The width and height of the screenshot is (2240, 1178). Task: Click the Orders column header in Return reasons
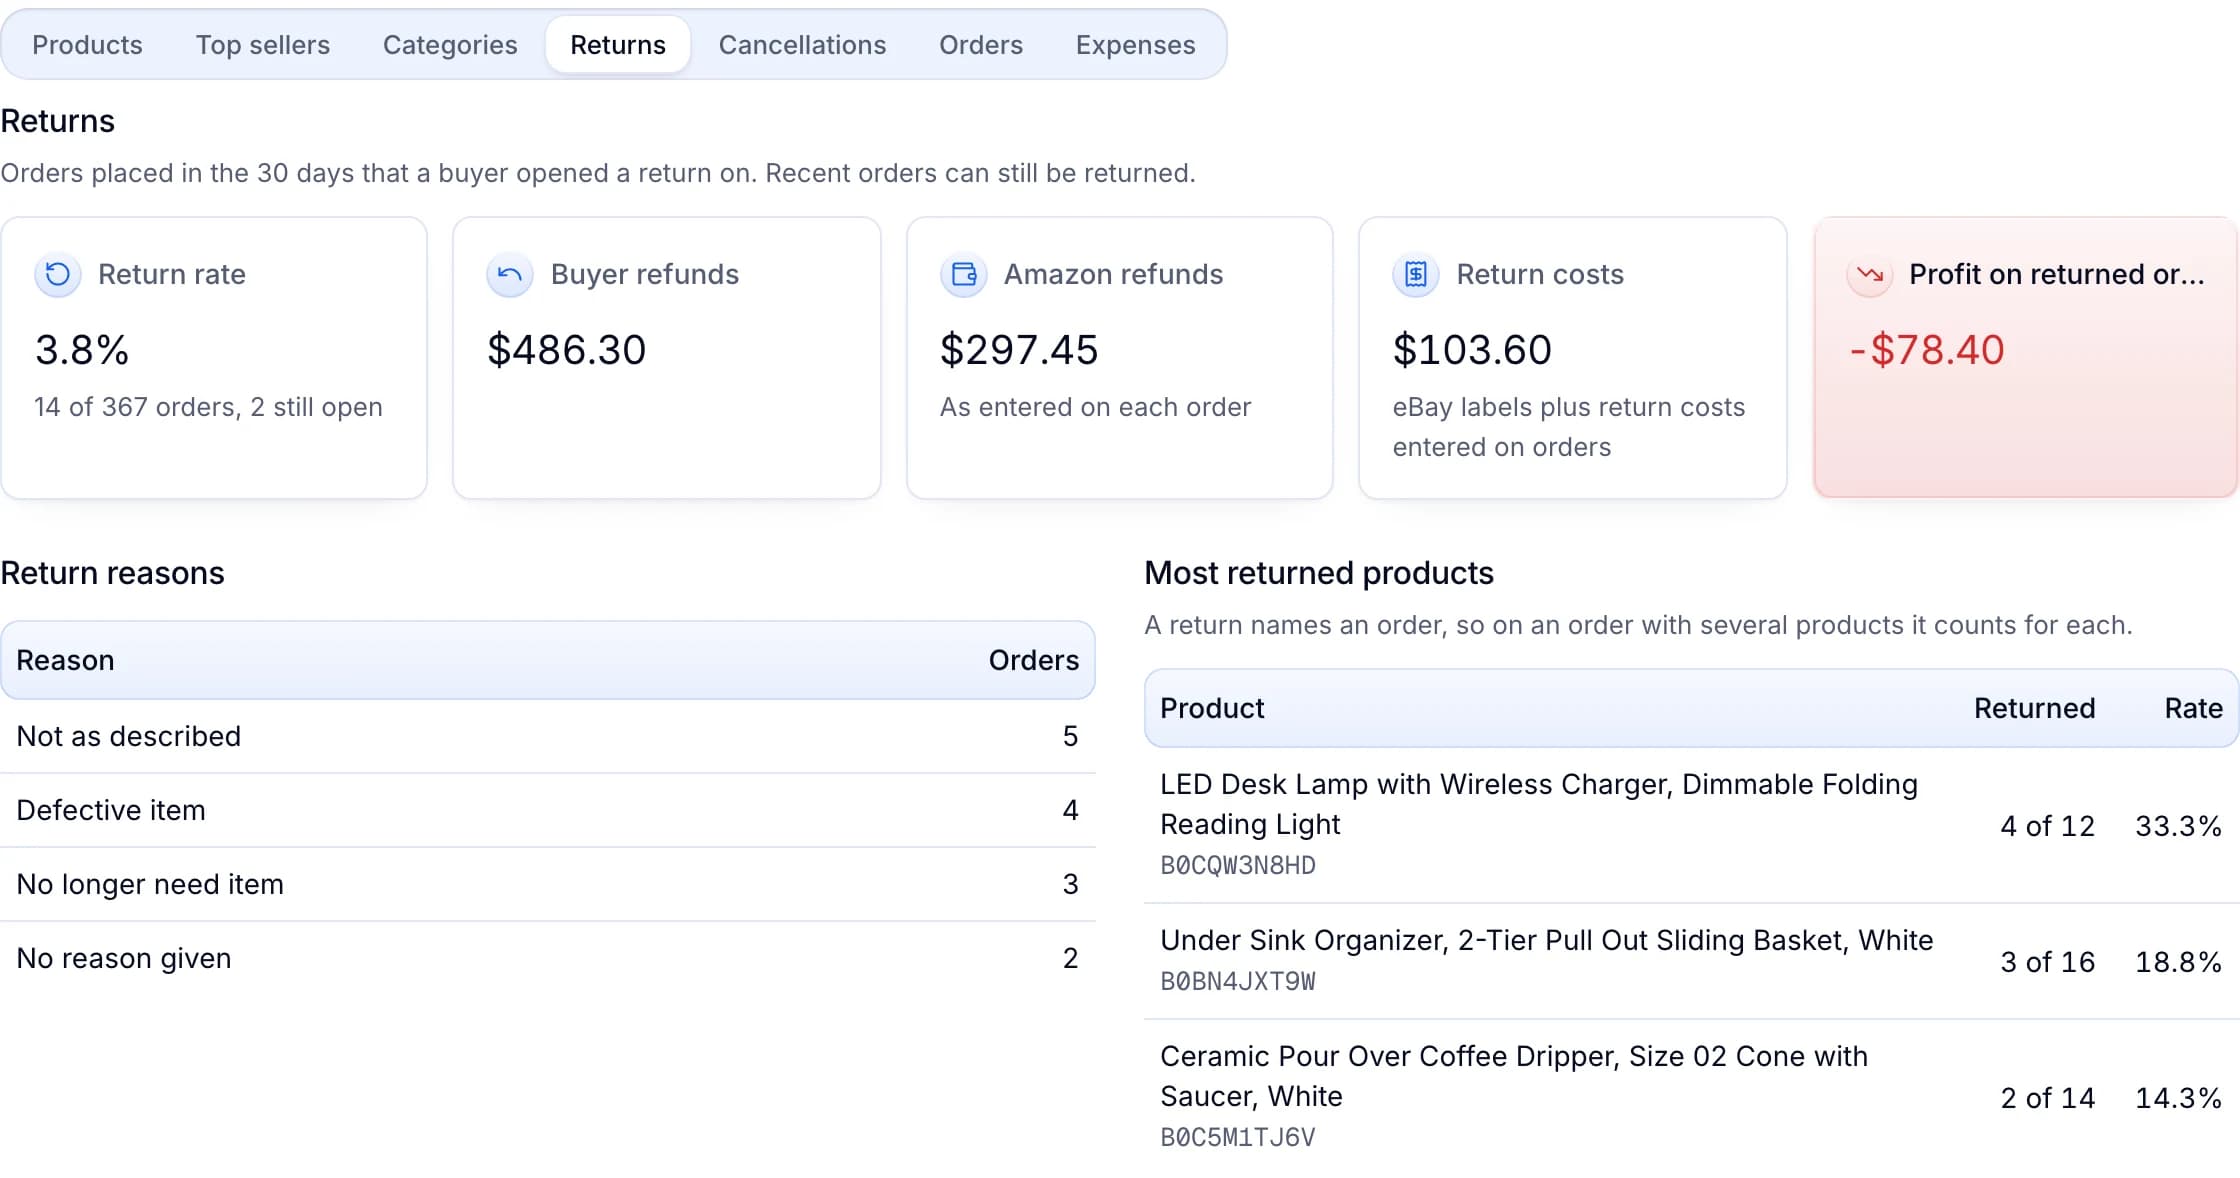pos(1034,661)
